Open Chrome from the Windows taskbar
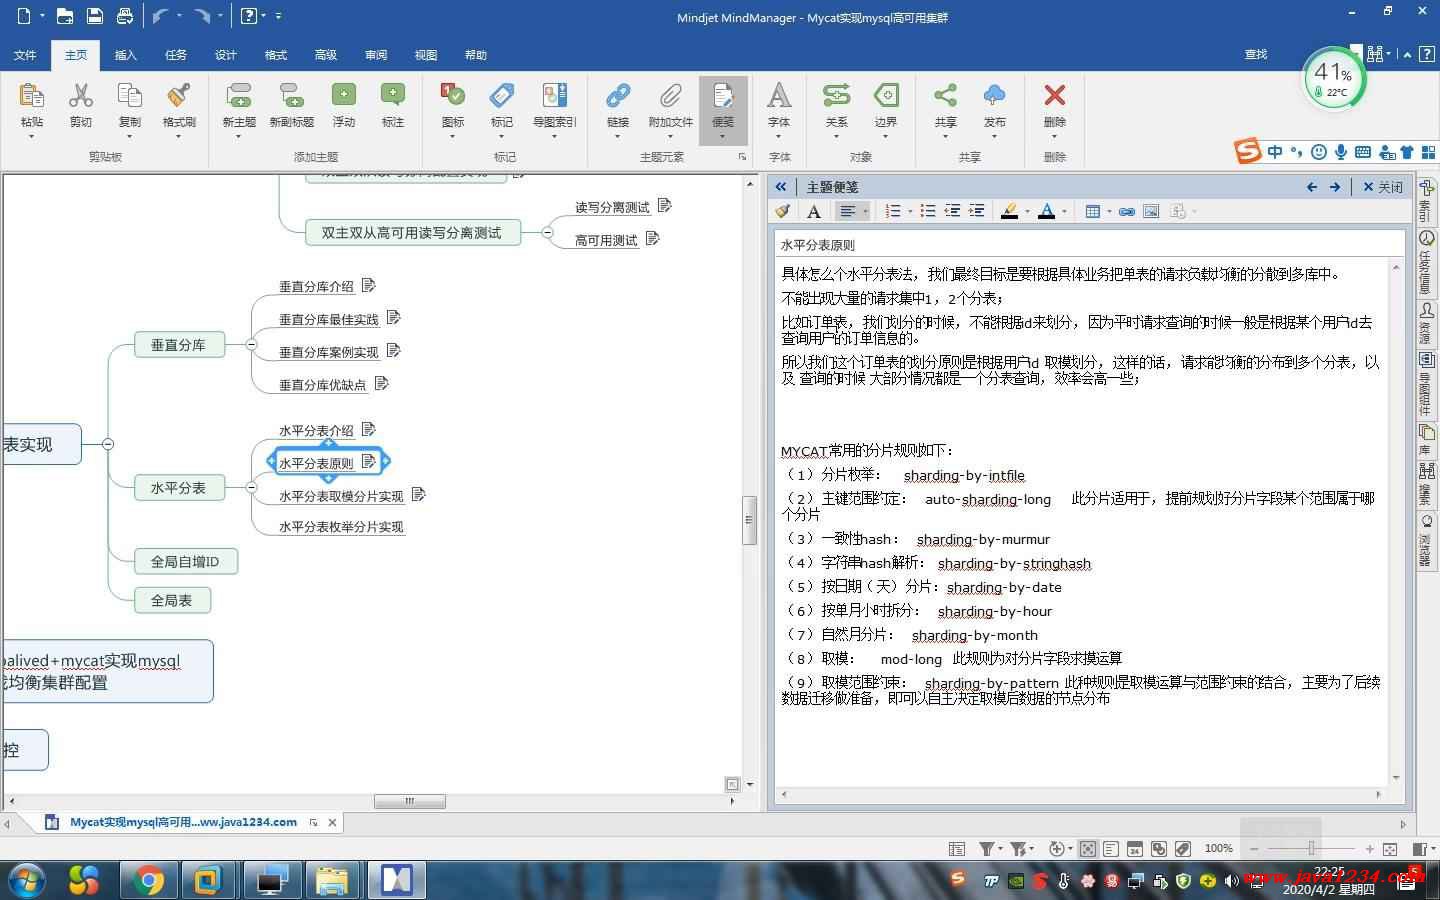Image resolution: width=1440 pixels, height=900 pixels. [x=149, y=880]
